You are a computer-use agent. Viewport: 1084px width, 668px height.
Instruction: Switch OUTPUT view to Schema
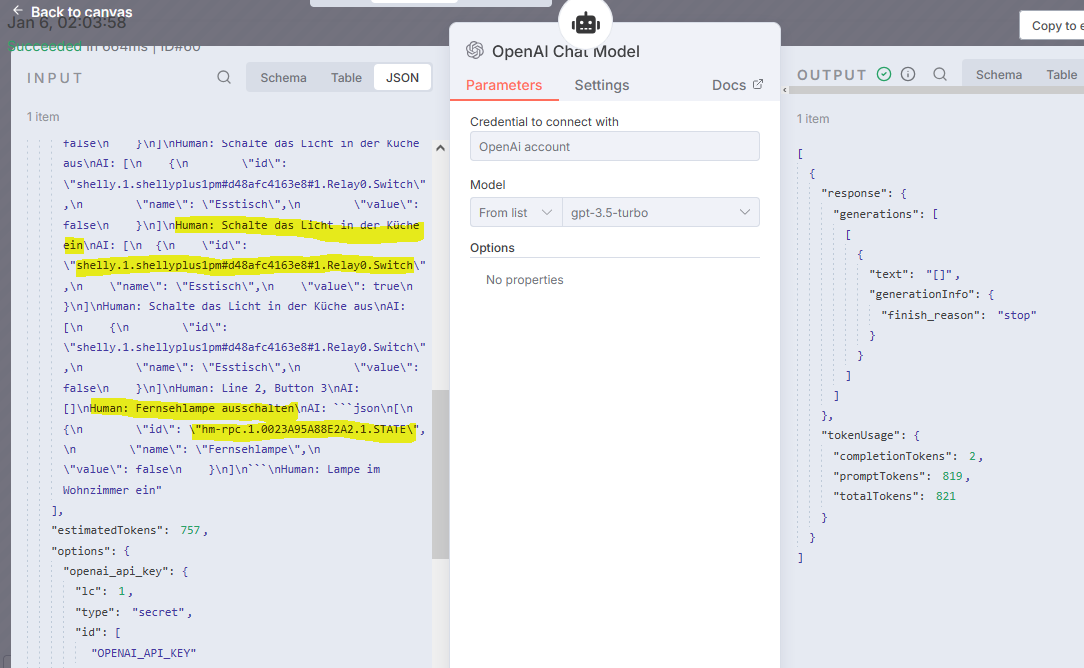998,75
